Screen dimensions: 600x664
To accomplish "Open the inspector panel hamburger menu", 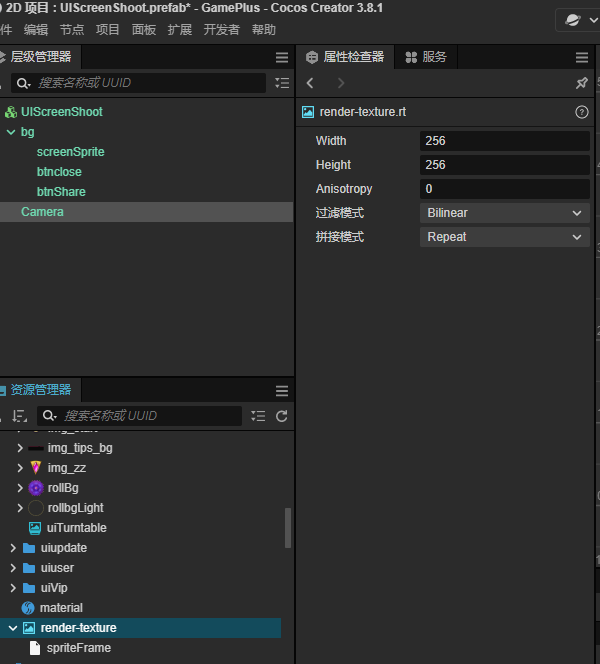I will coord(582,57).
